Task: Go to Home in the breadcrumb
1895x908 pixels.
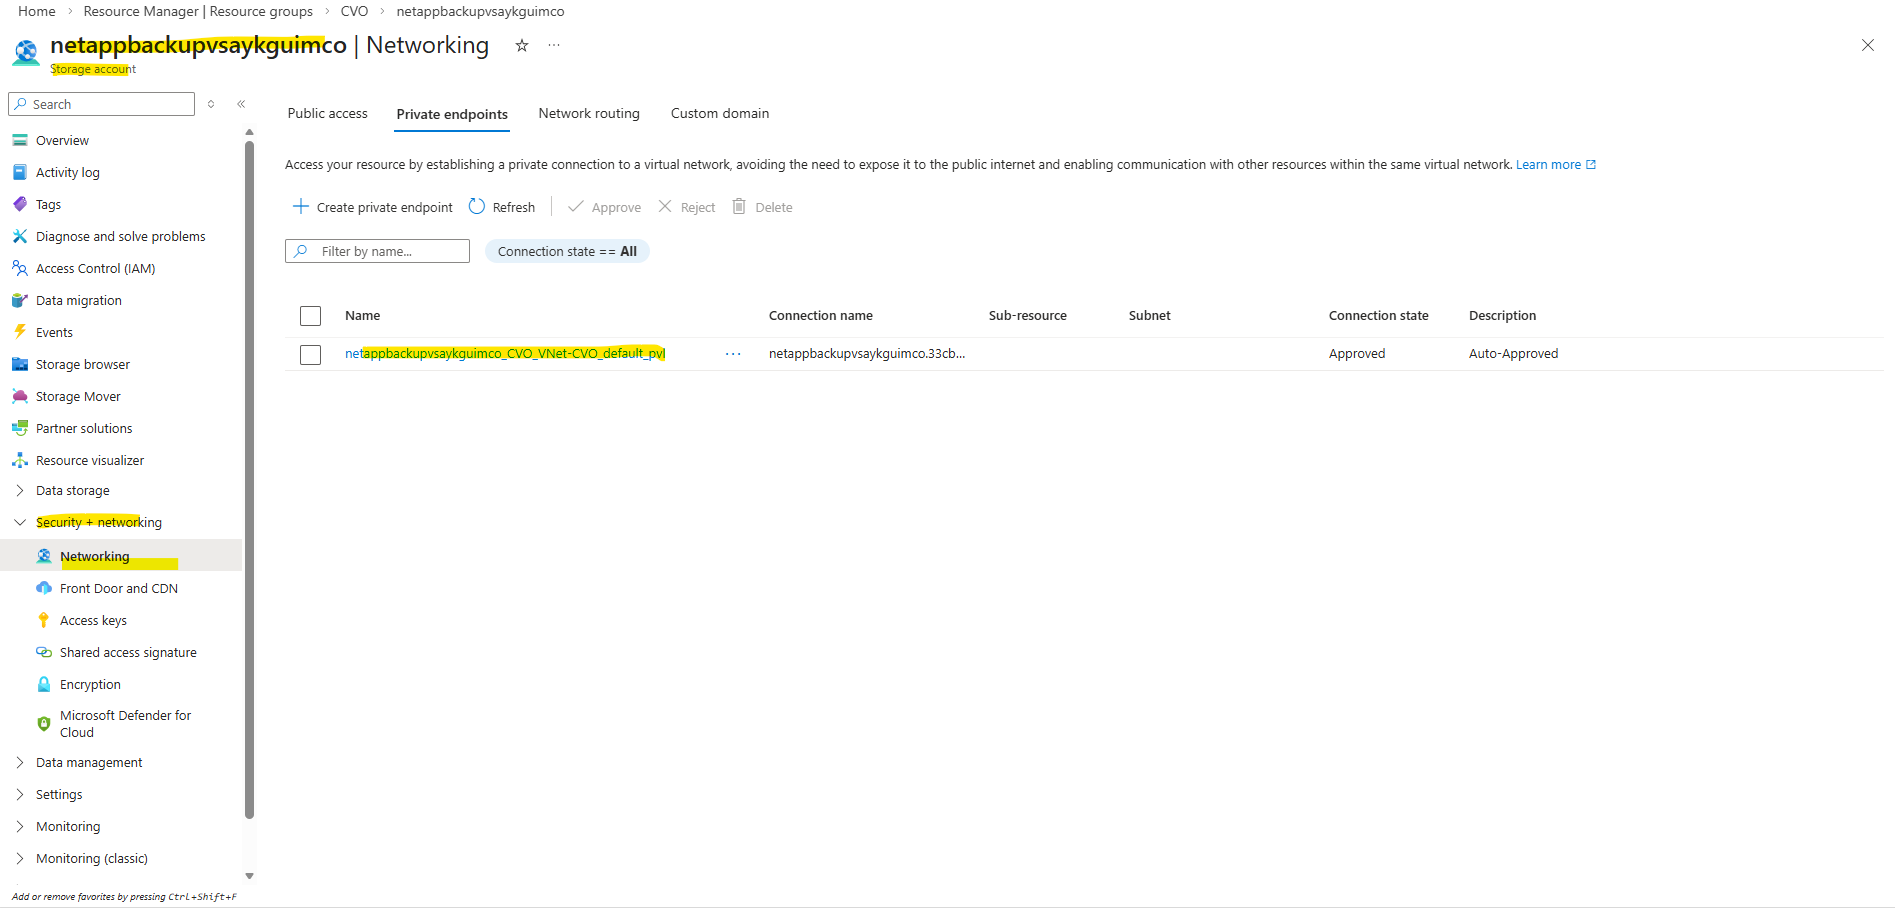Action: tap(37, 11)
